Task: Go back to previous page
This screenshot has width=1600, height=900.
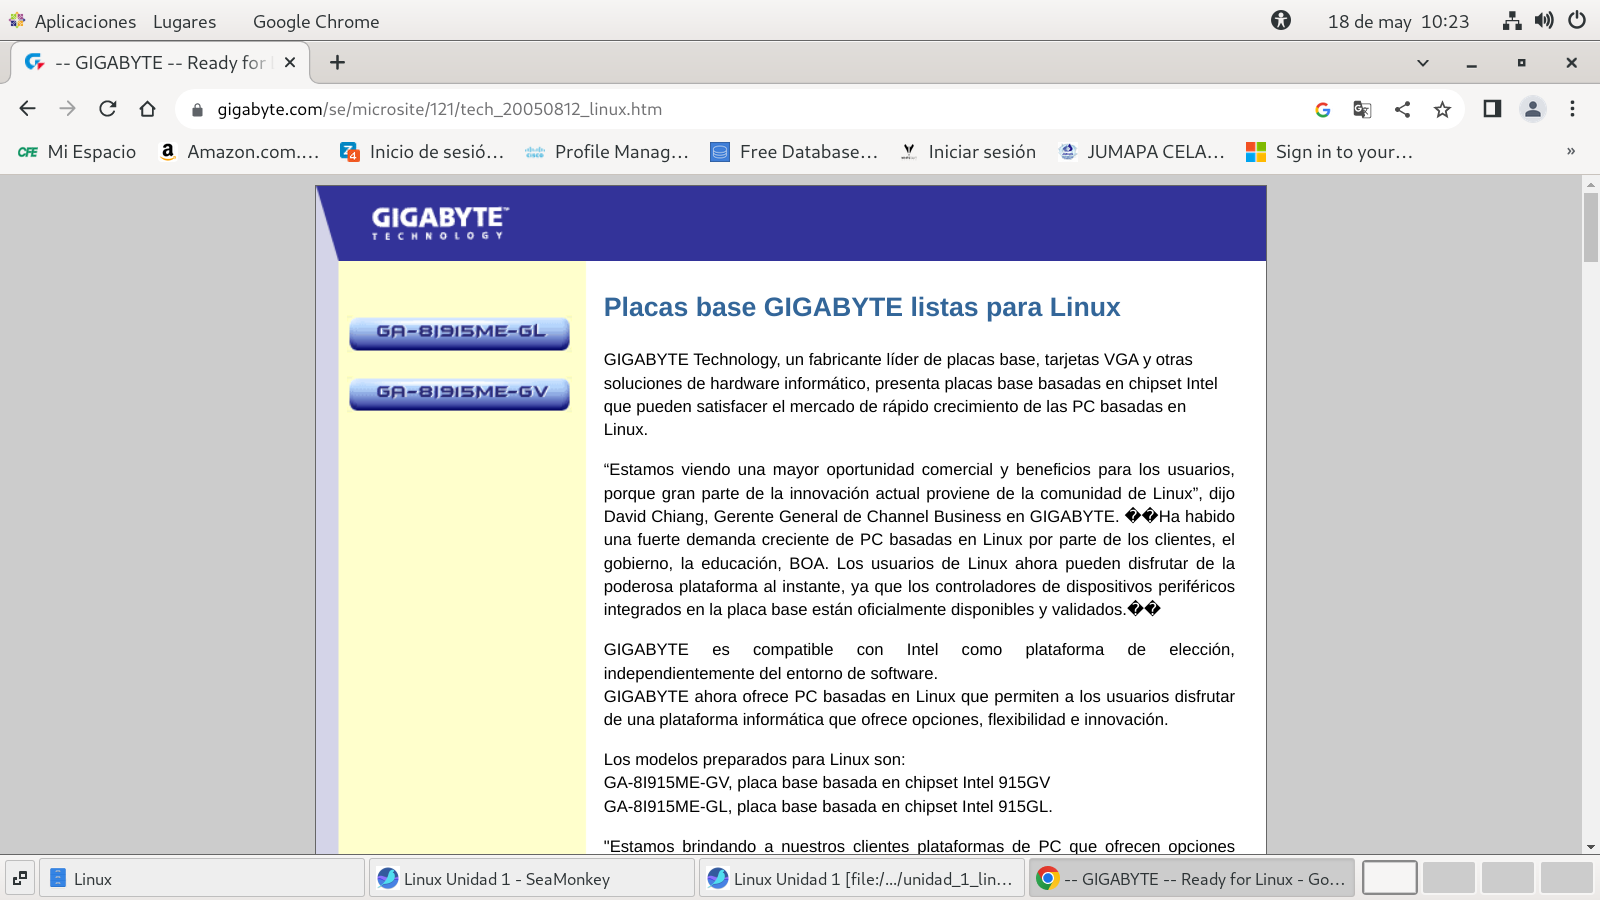Action: tap(27, 109)
